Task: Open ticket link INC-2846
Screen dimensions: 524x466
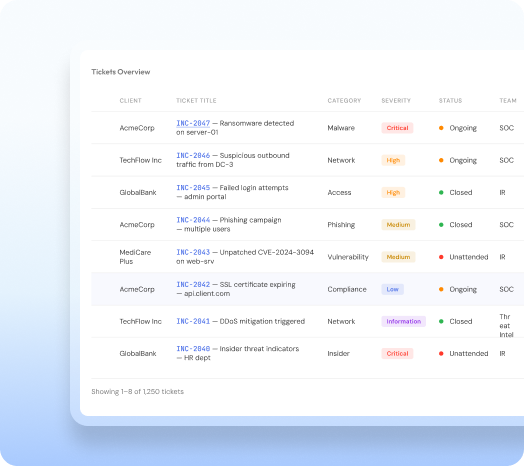Action: [193, 155]
